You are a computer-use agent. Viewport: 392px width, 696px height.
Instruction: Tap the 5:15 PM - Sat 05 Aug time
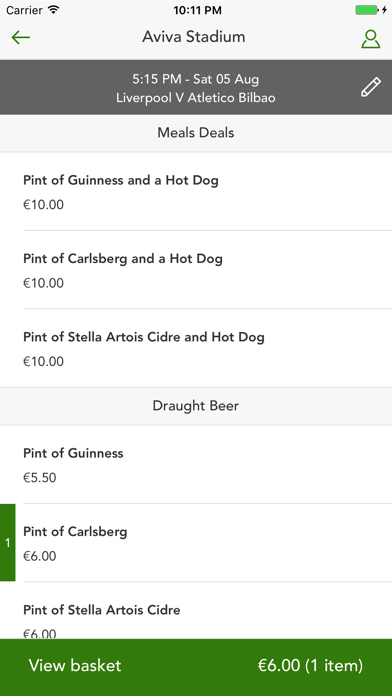tap(196, 79)
